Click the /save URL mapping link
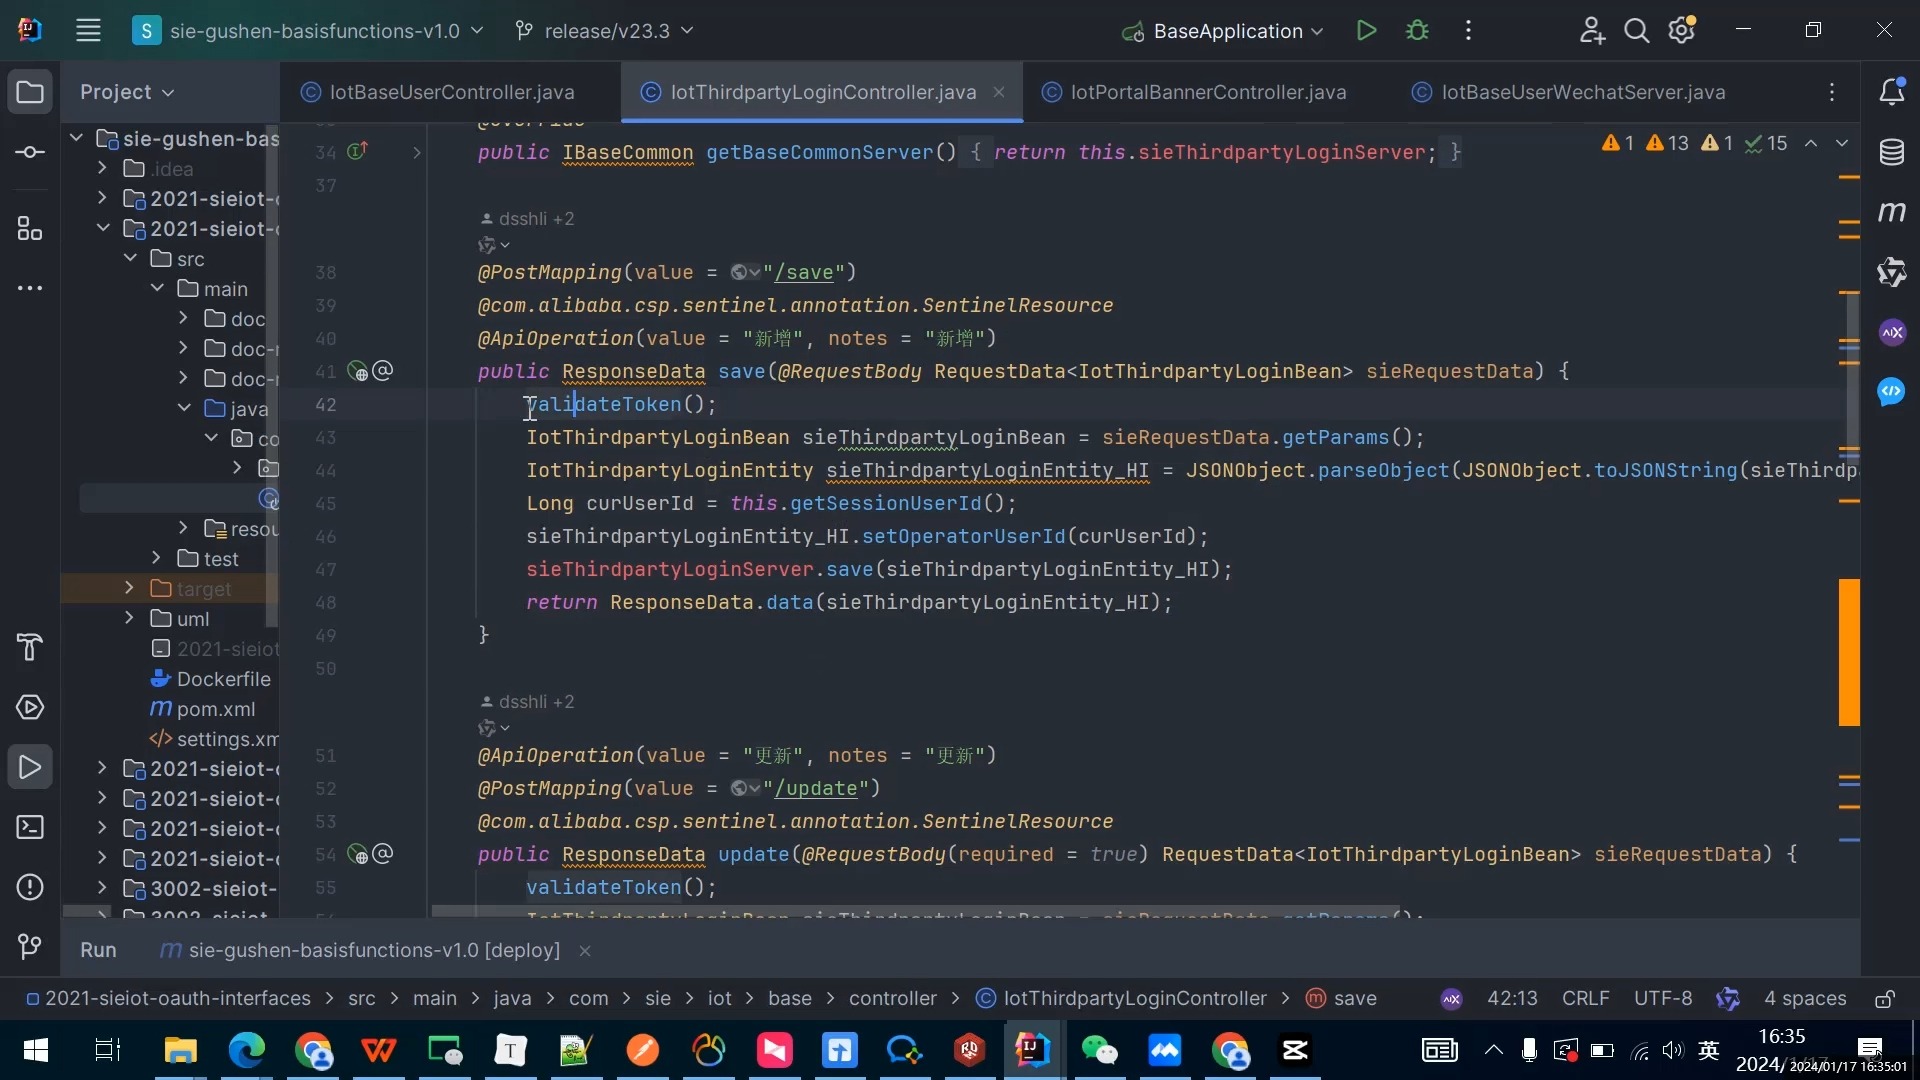Screen dimensions: 1920x1080 pyautogui.click(x=804, y=272)
